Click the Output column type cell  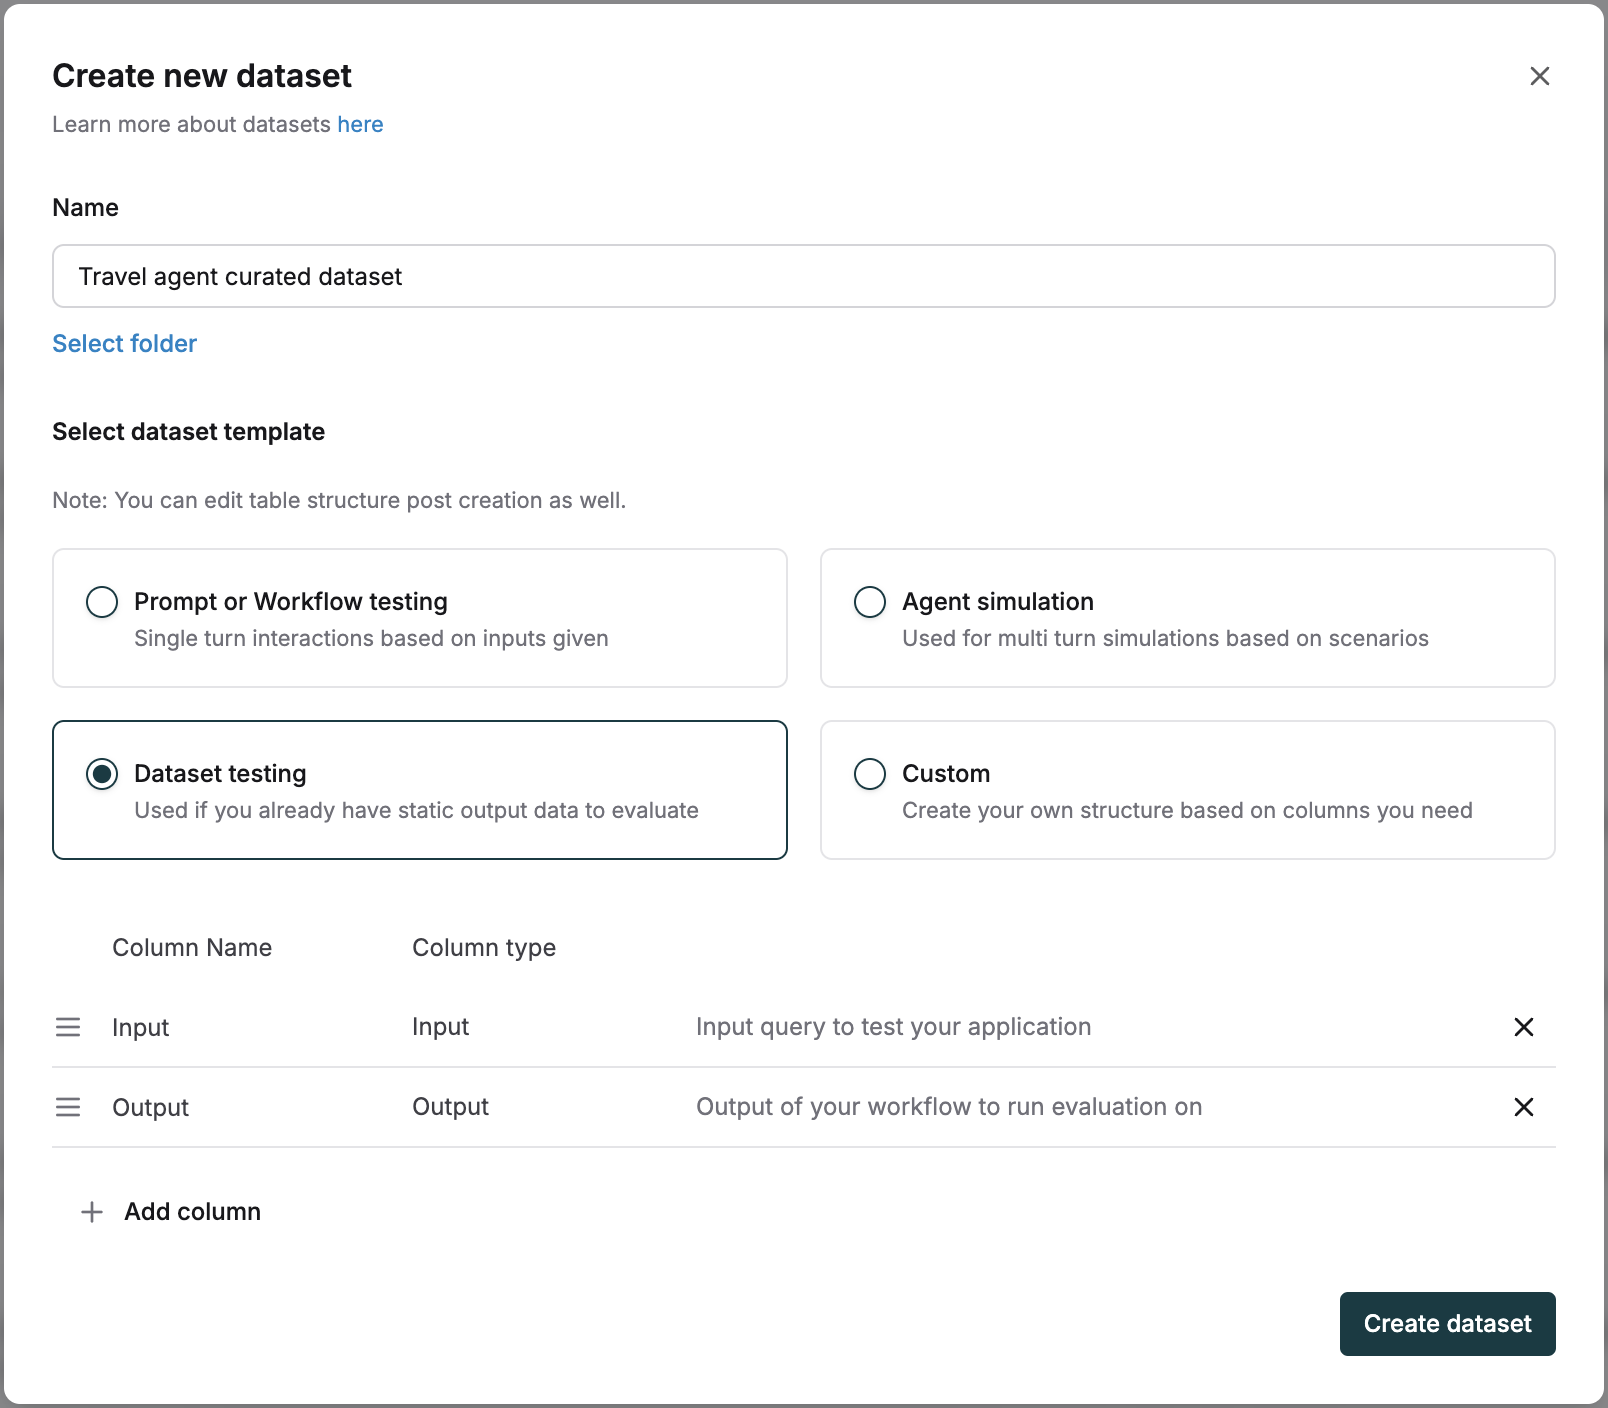(x=449, y=1107)
